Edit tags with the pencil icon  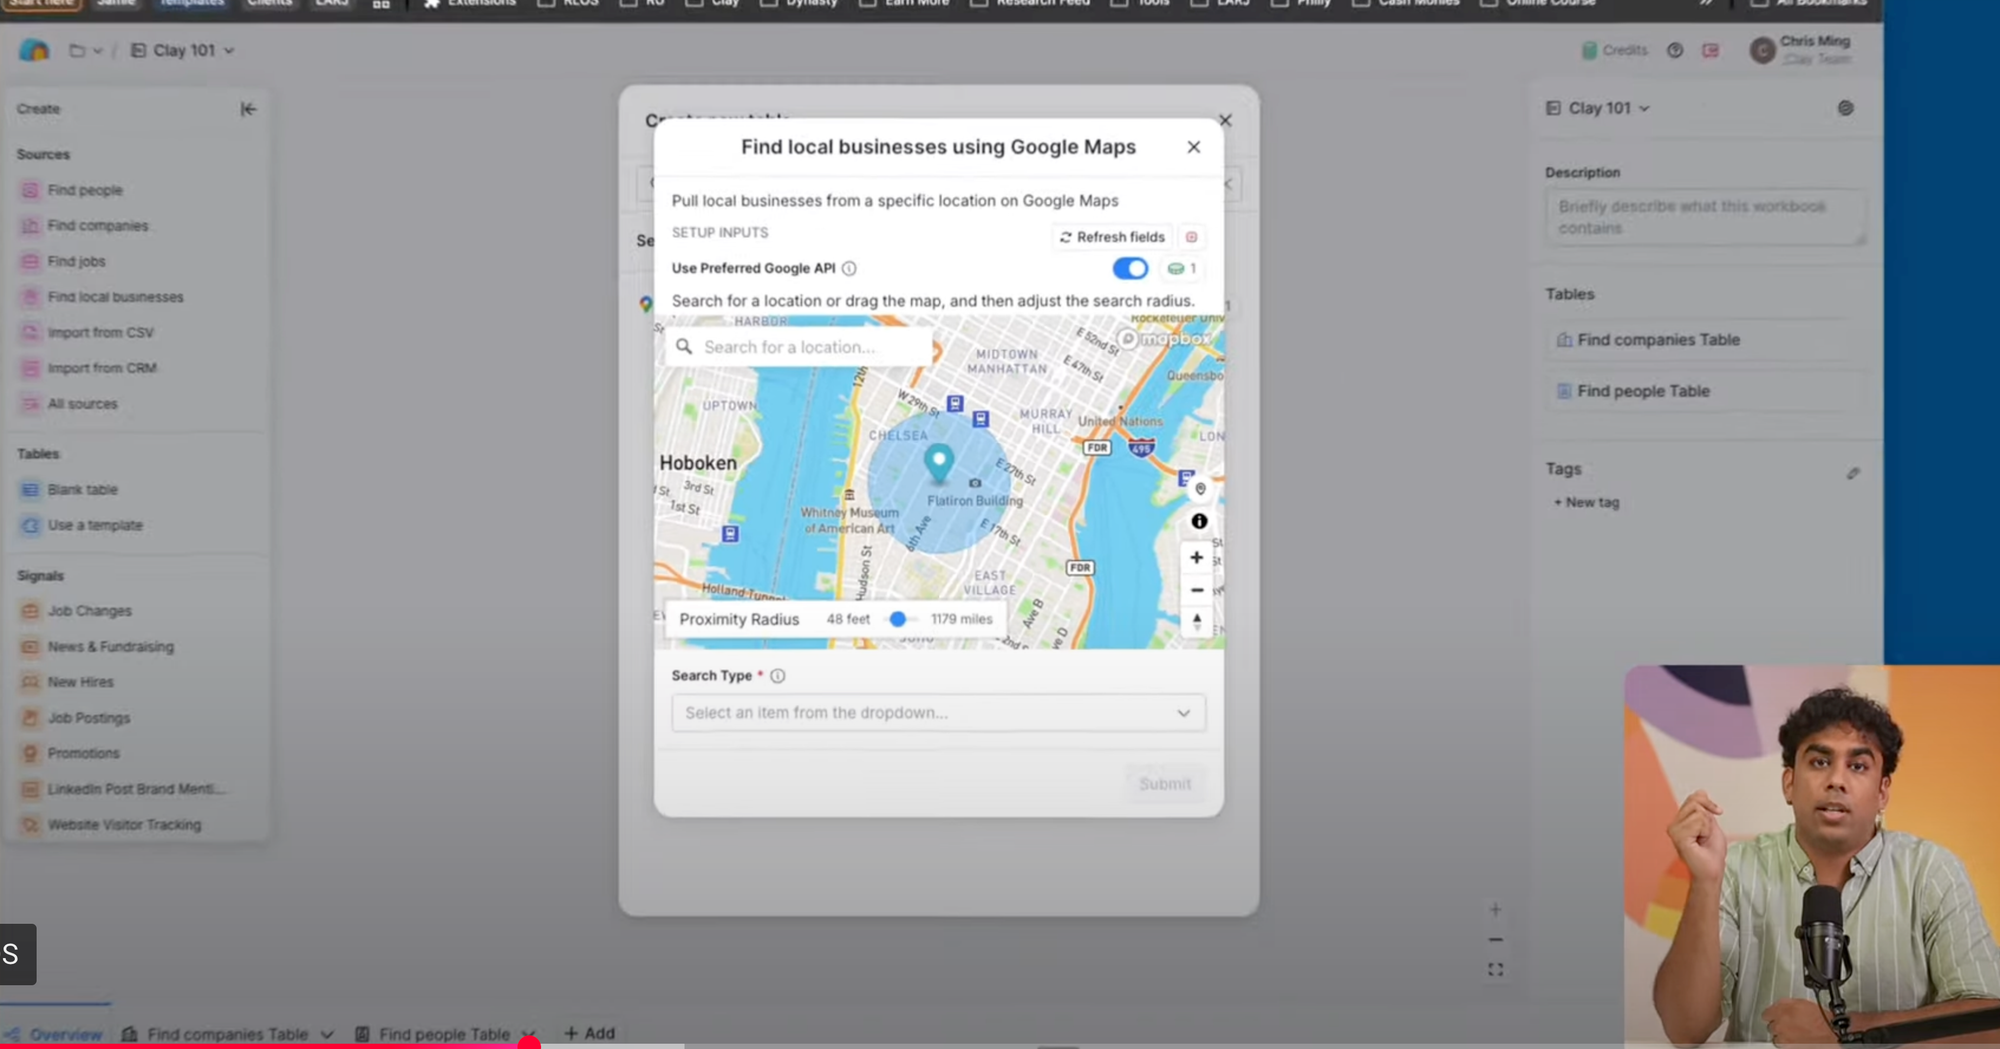pyautogui.click(x=1853, y=473)
